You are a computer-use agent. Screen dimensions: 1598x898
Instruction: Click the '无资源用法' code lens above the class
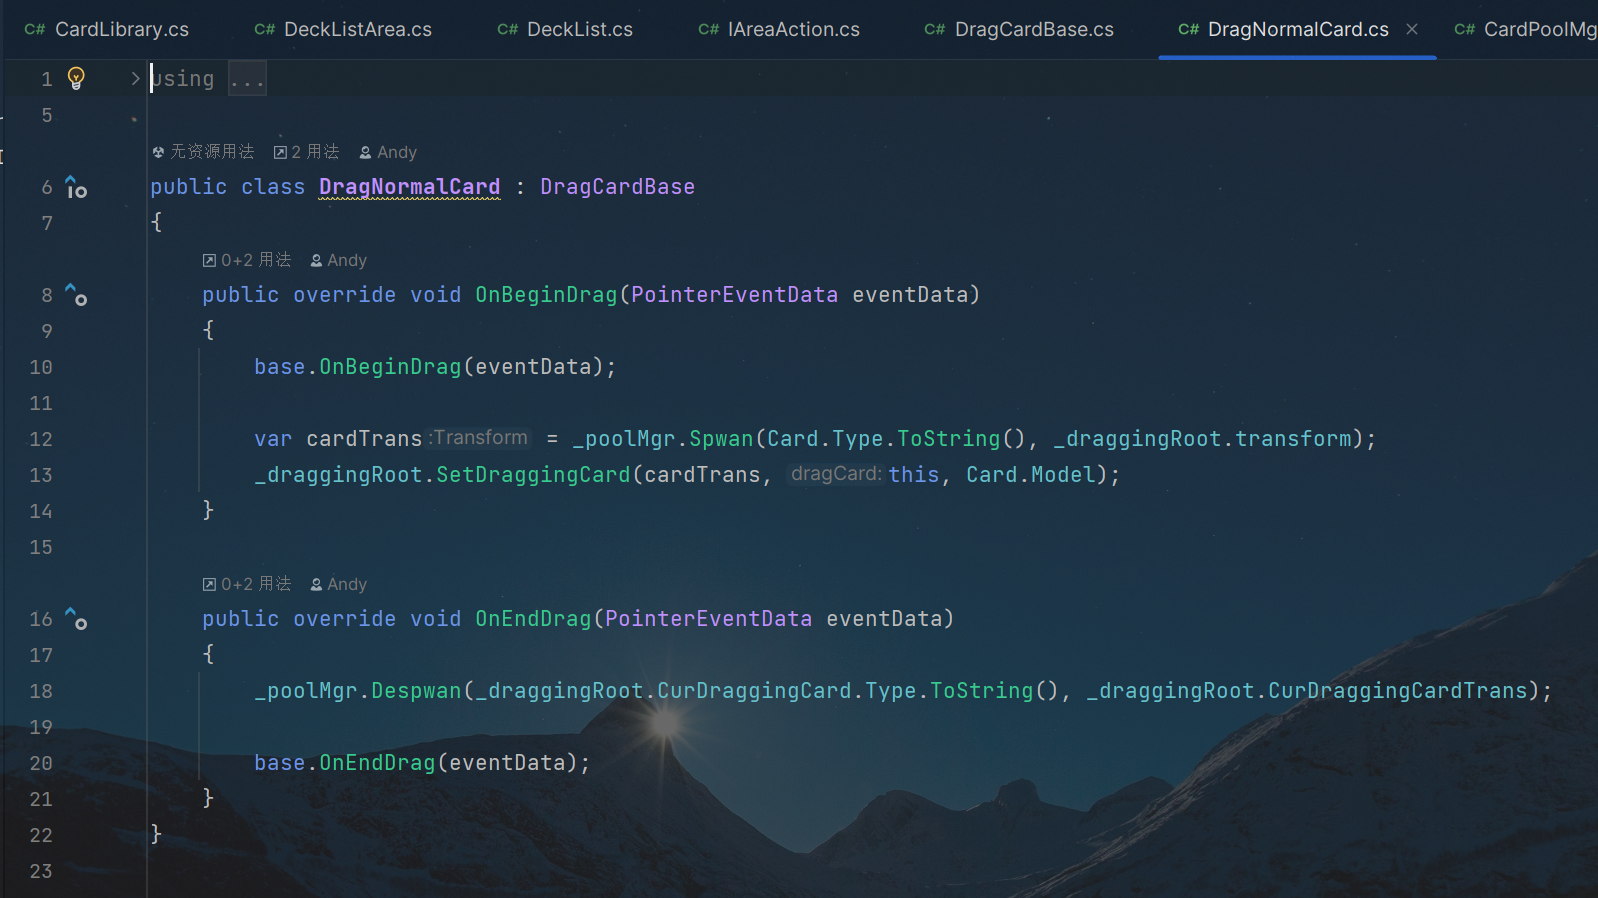tap(203, 152)
